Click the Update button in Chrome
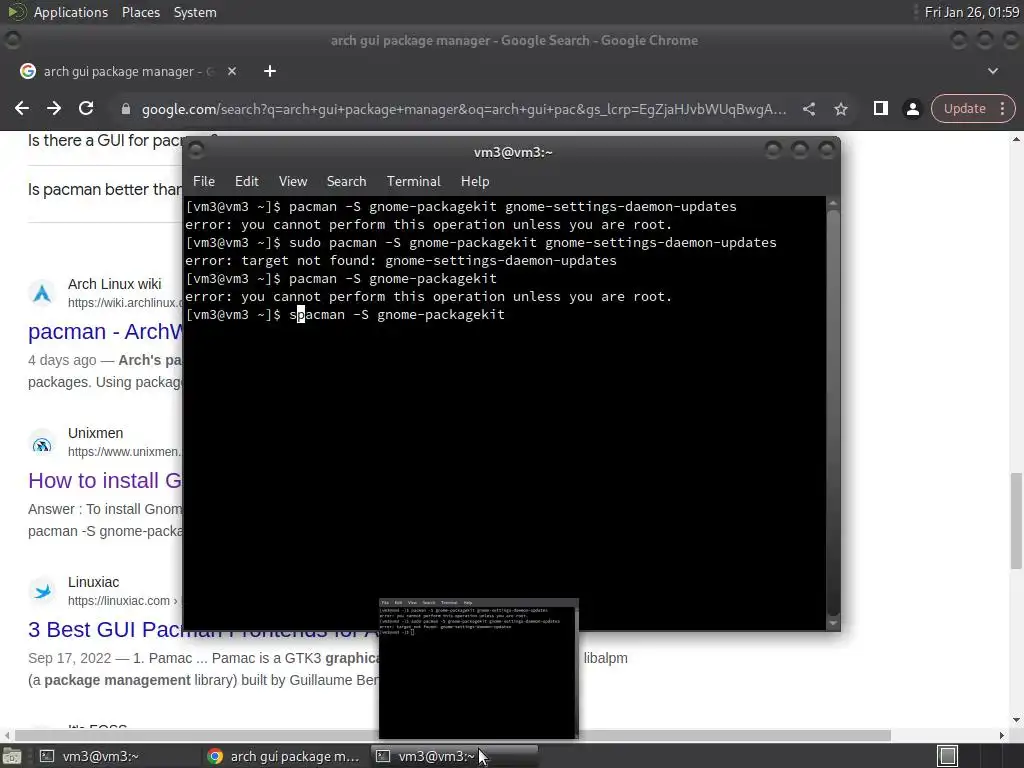 pyautogui.click(x=965, y=108)
